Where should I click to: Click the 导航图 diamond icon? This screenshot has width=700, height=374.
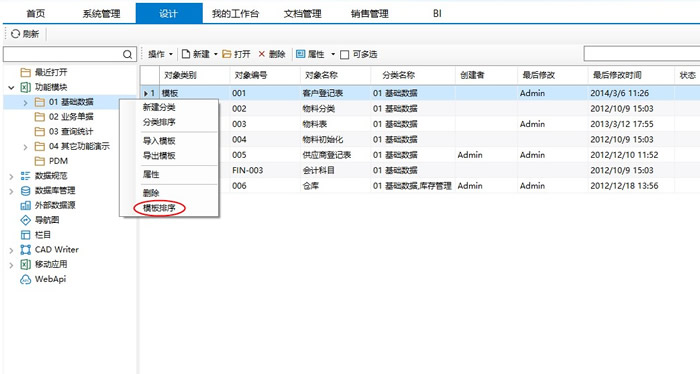point(25,220)
